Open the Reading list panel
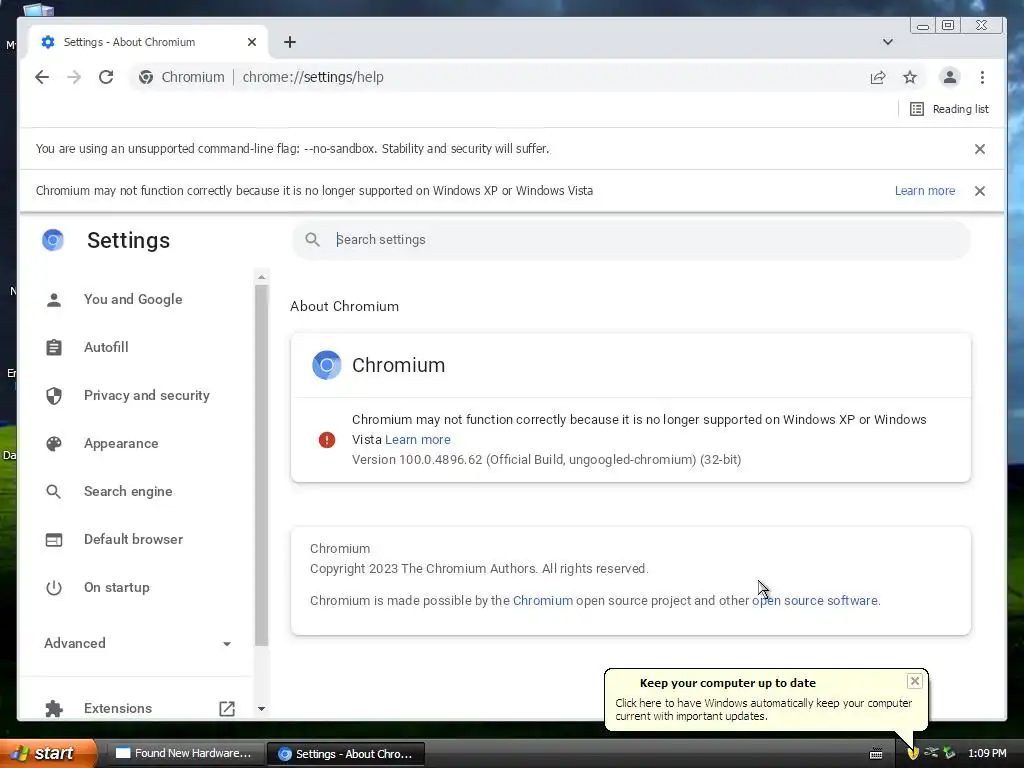The image size is (1024, 768). (x=949, y=109)
